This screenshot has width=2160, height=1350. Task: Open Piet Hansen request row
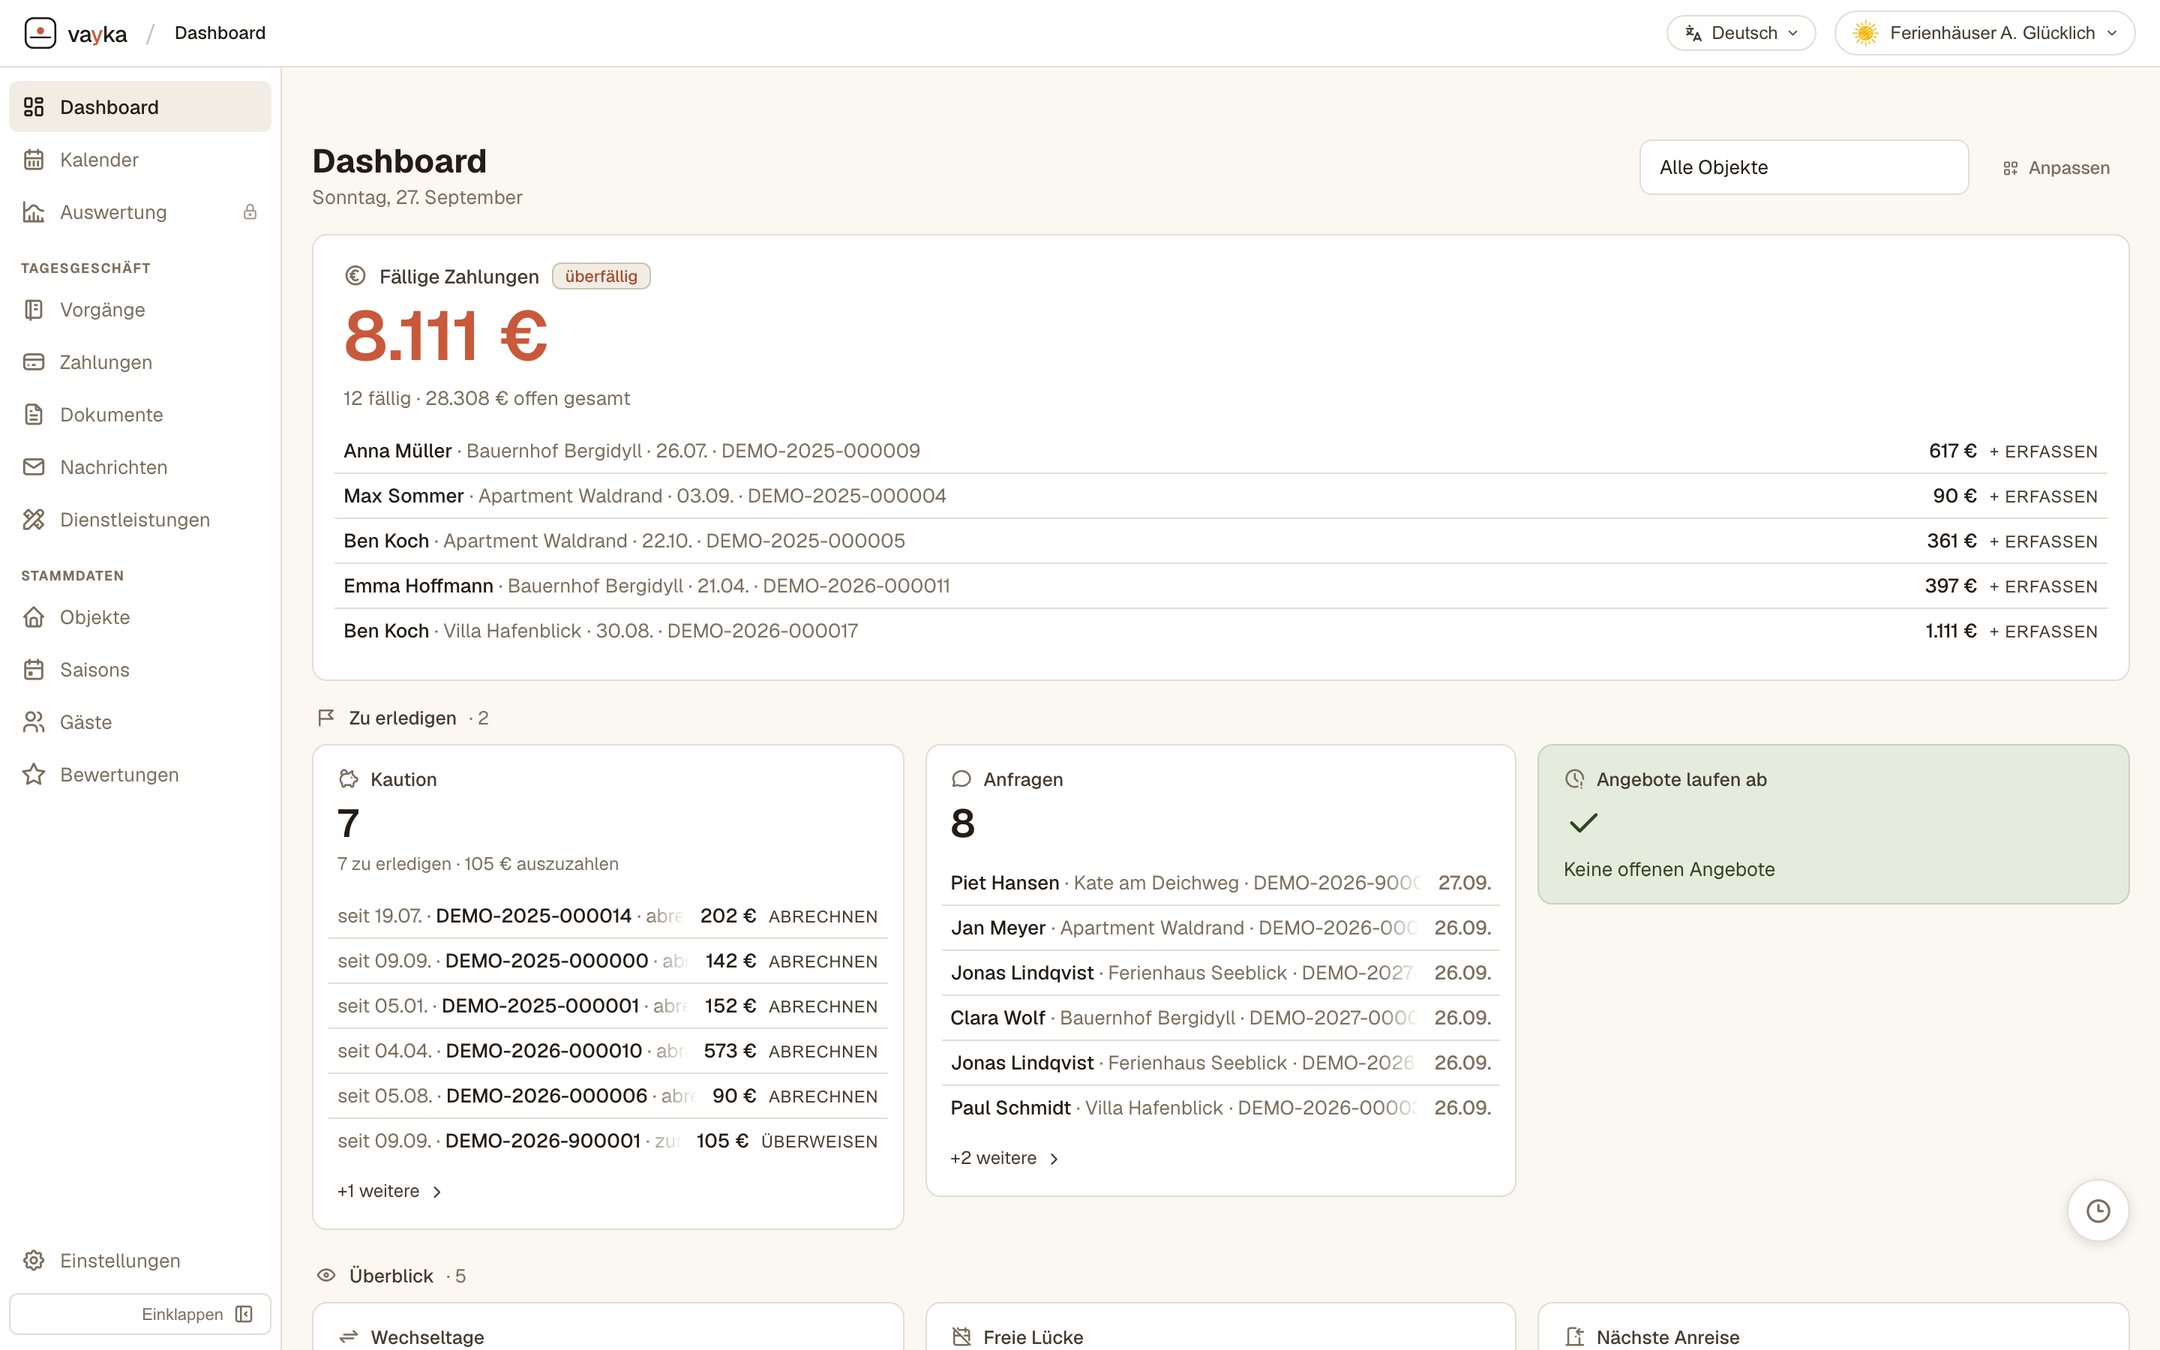1220,883
